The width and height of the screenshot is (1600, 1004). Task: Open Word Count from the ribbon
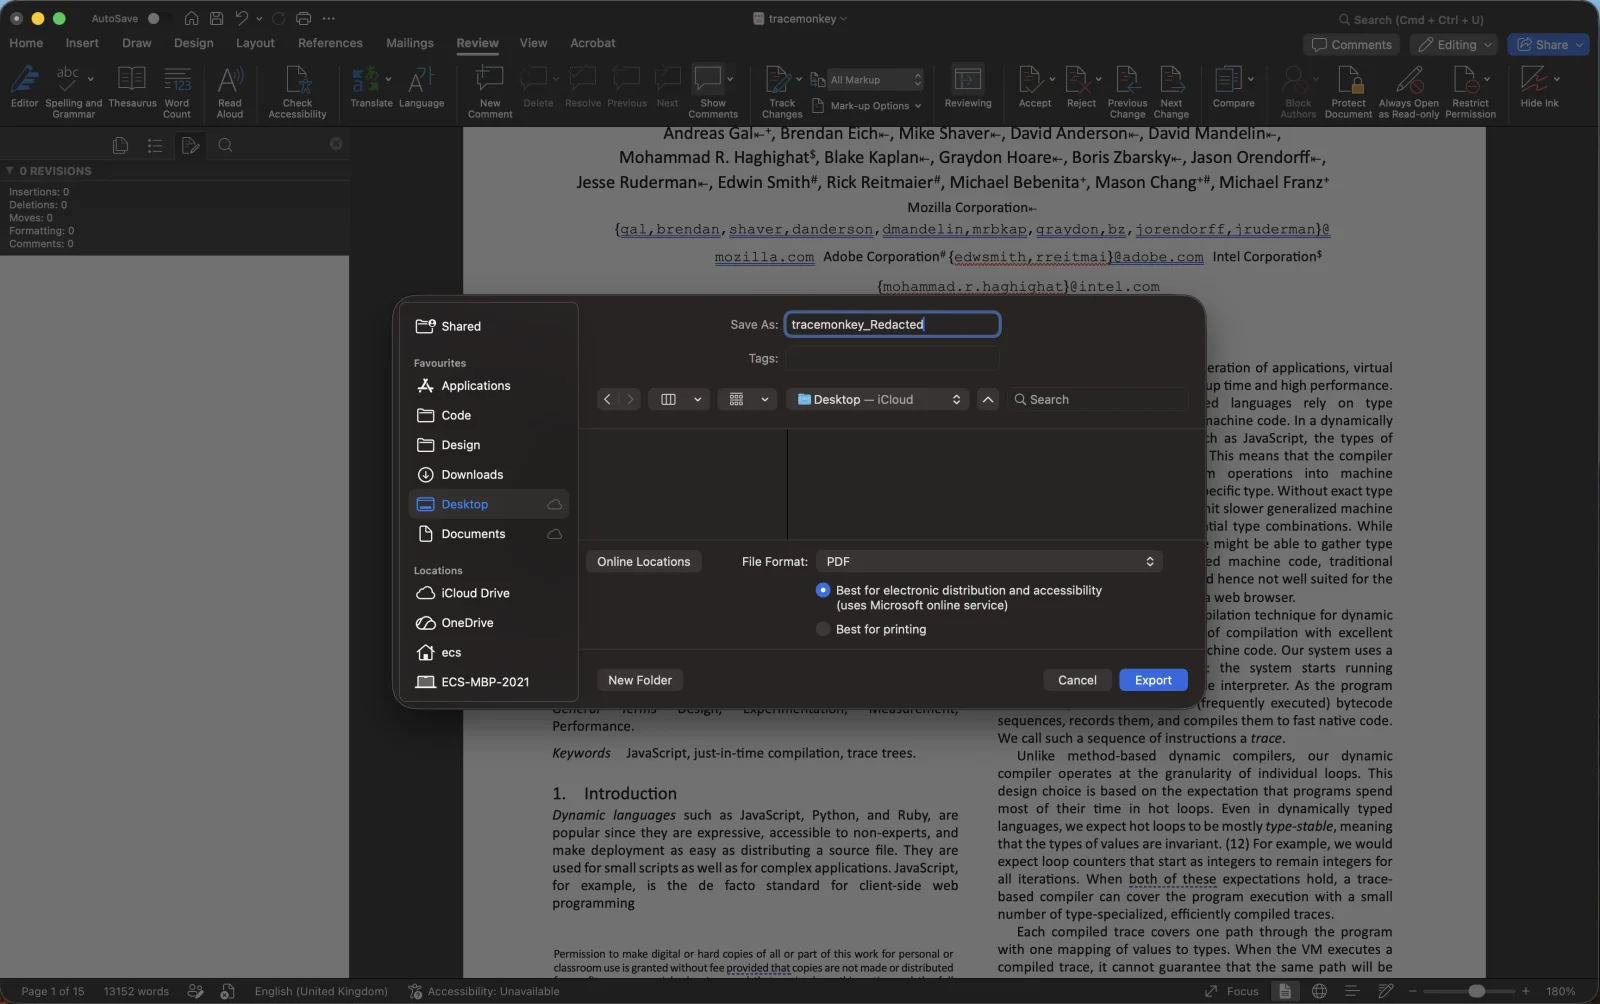click(177, 91)
